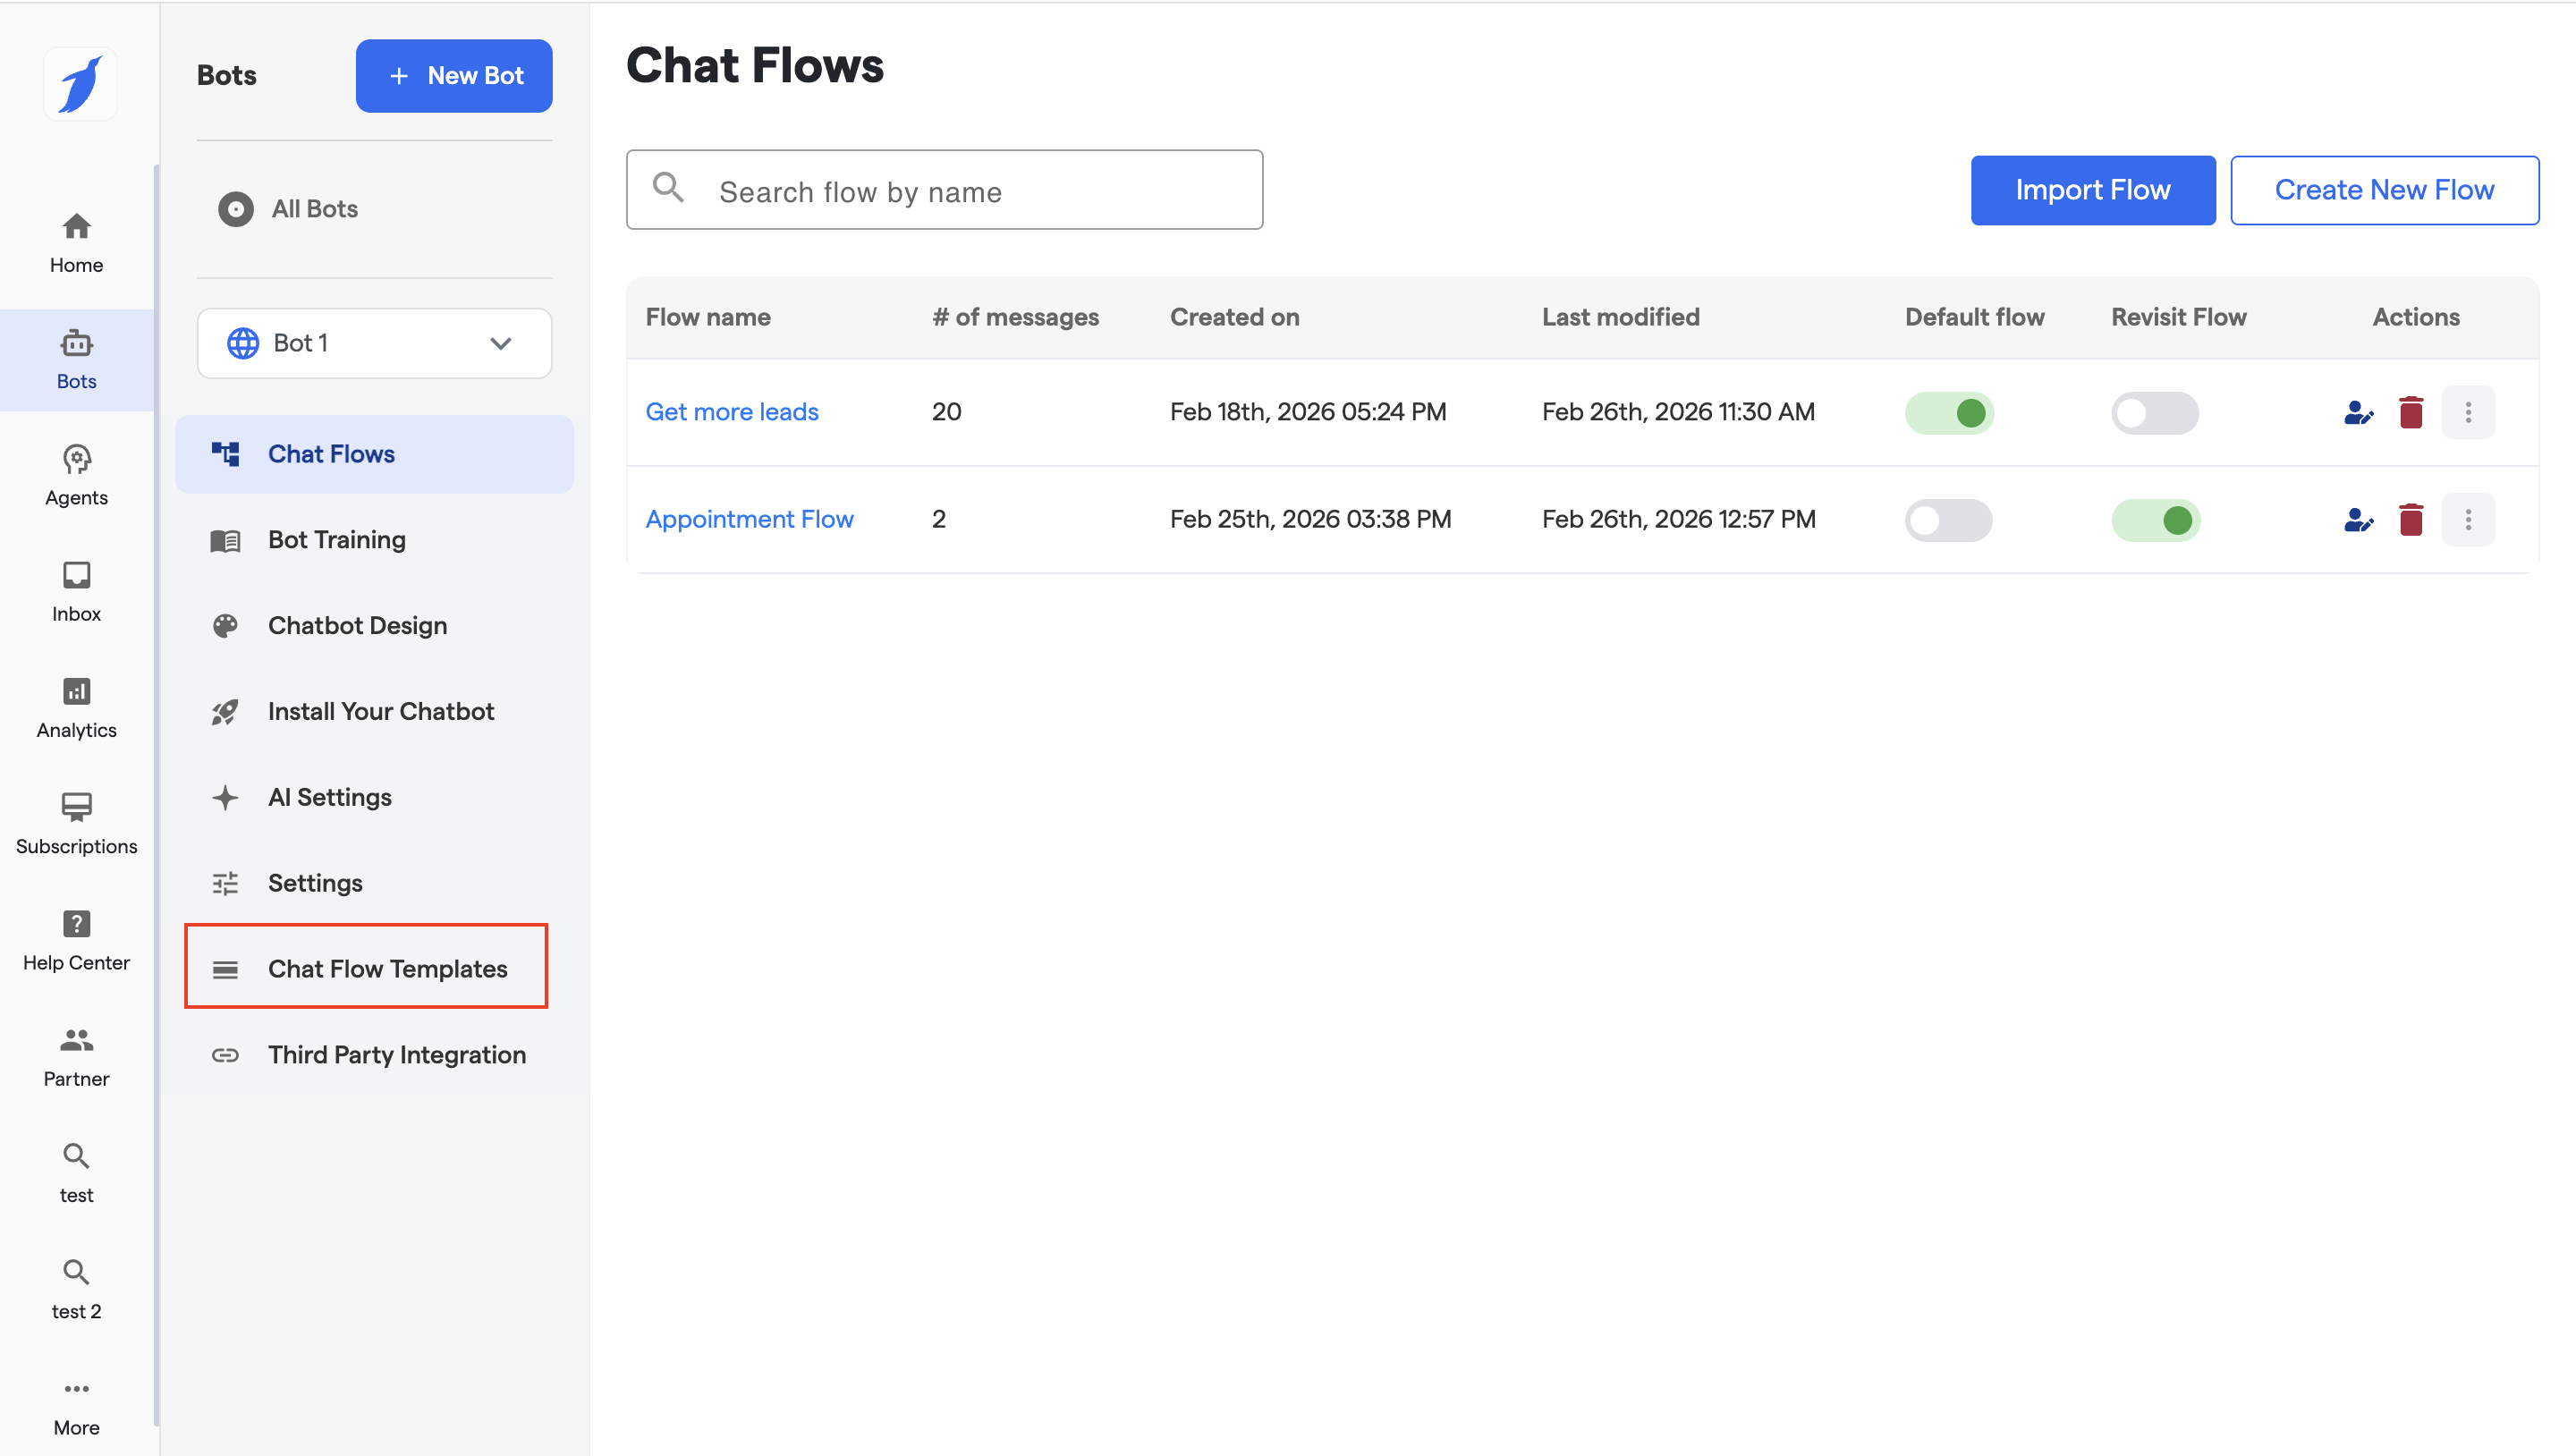Image resolution: width=2576 pixels, height=1456 pixels.
Task: Click the delete icon for Get more leads
Action: tap(2410, 412)
